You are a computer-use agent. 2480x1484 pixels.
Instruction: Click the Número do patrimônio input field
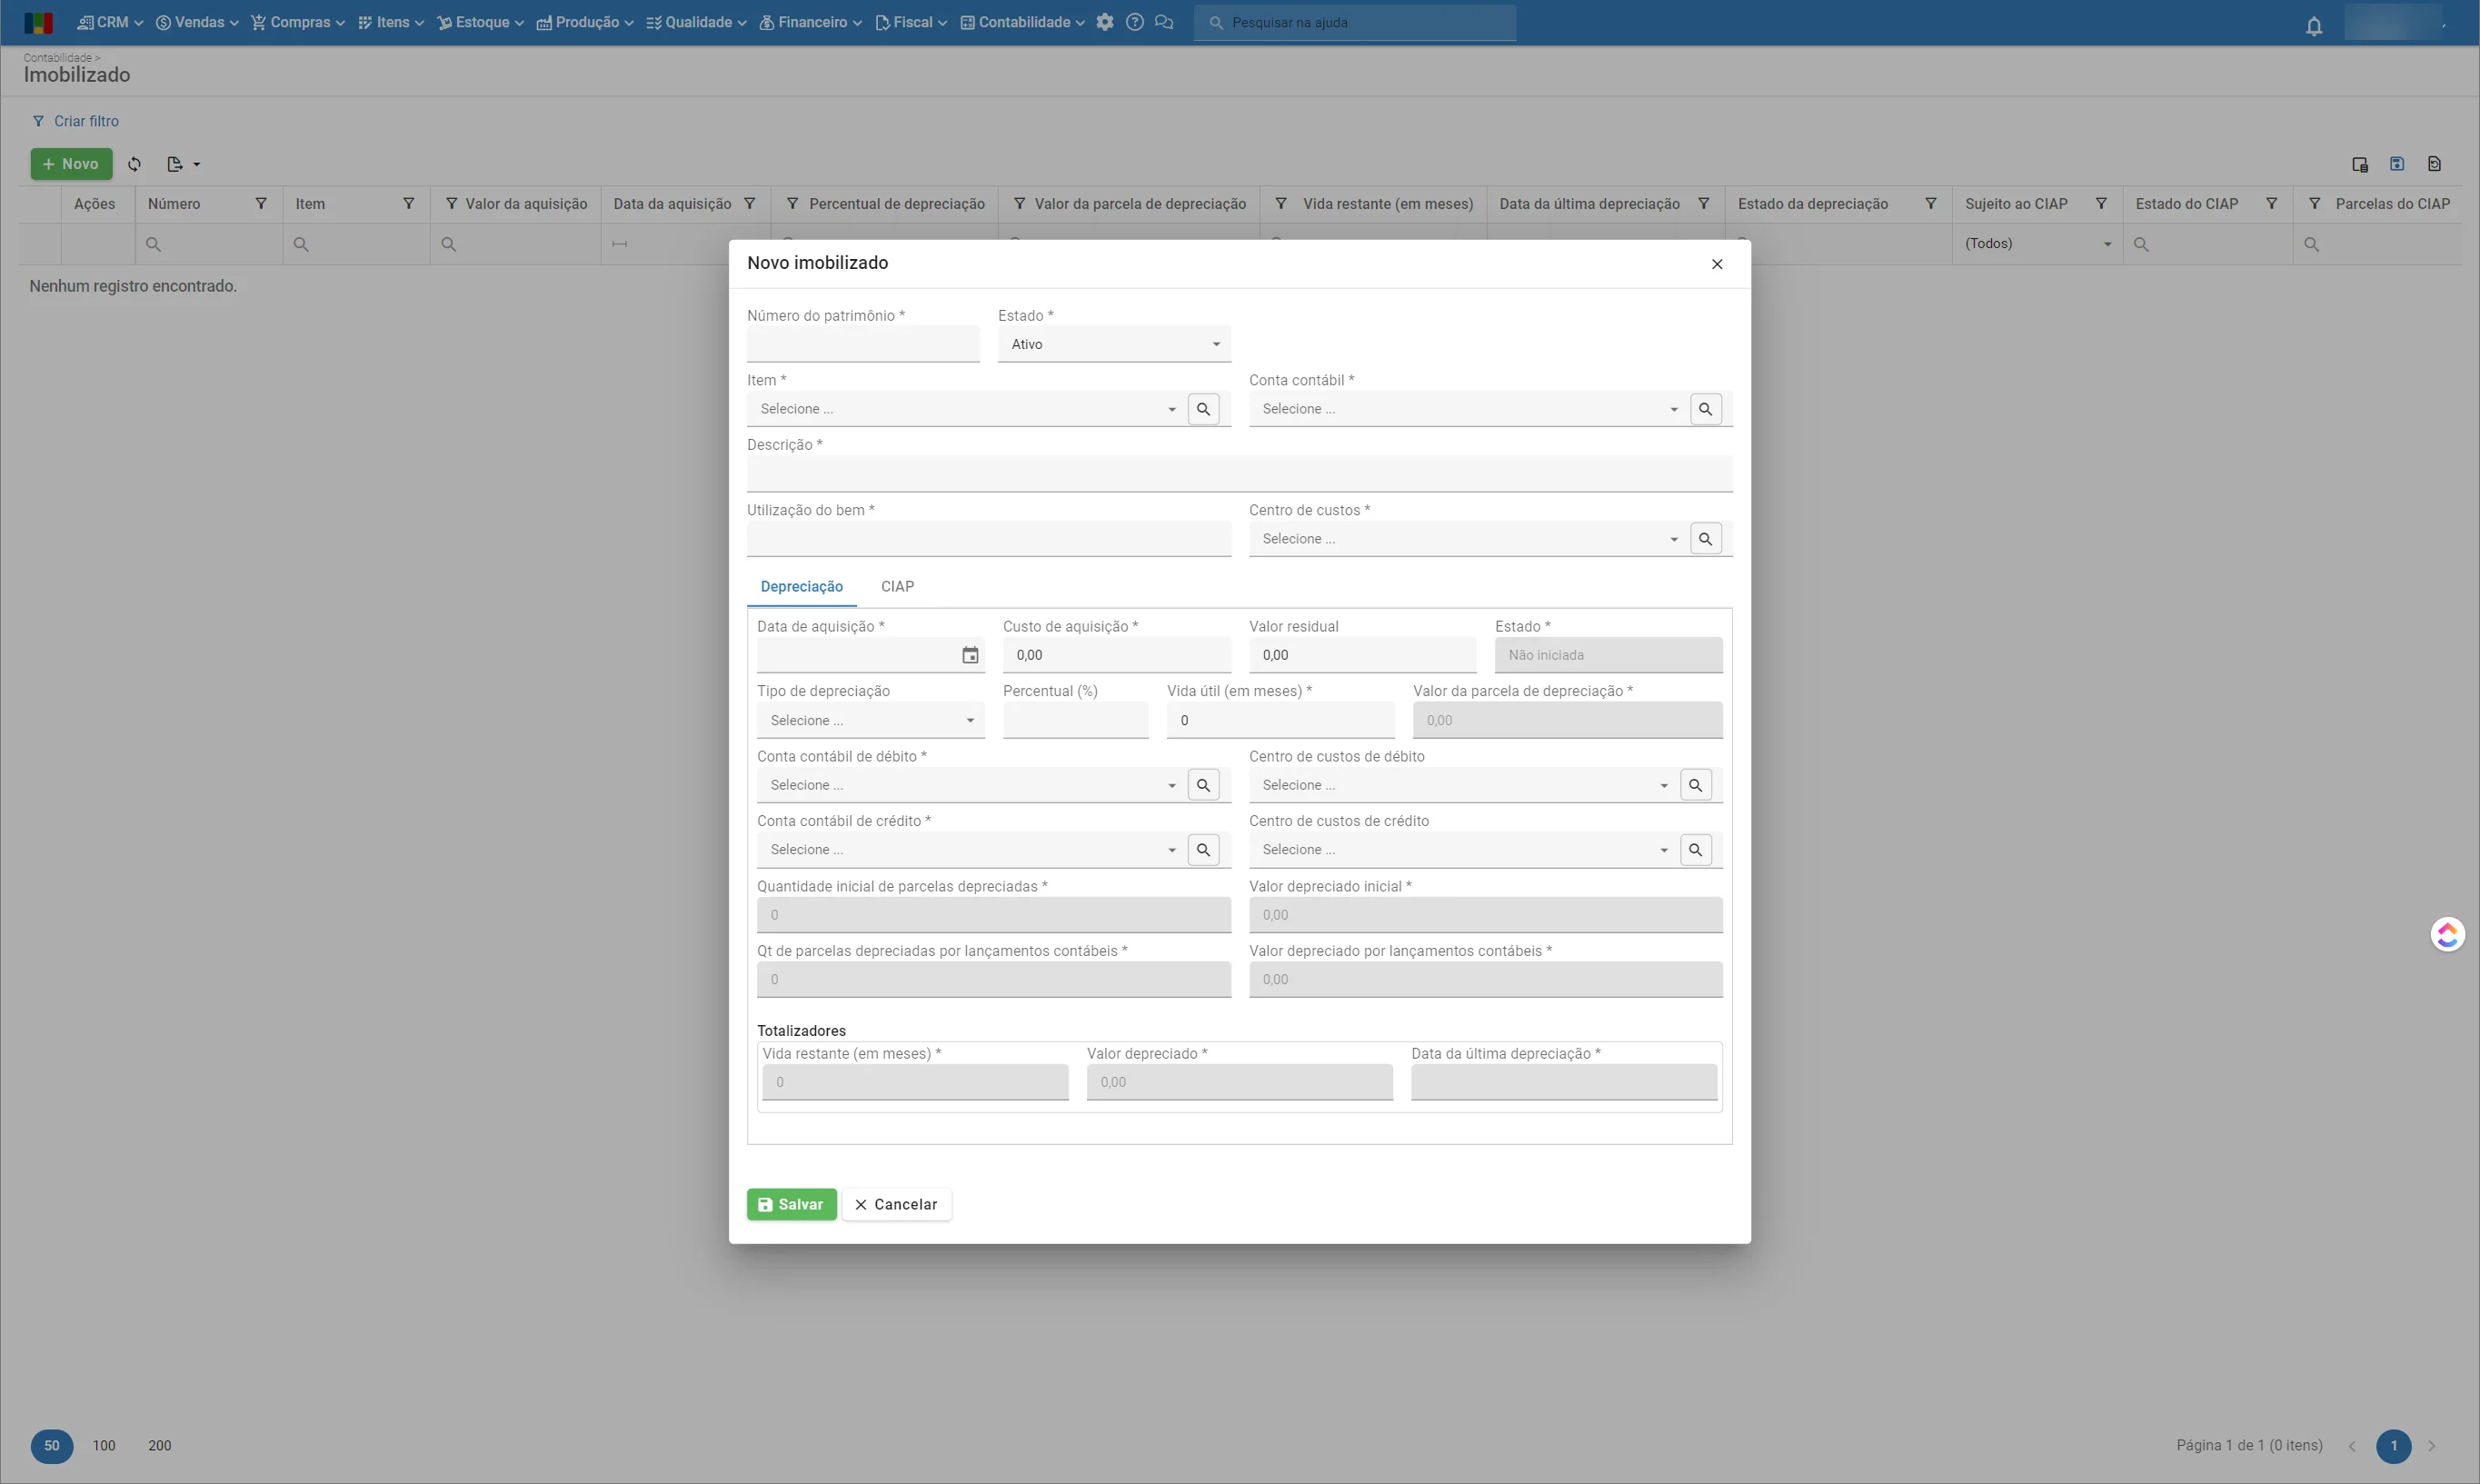(862, 344)
